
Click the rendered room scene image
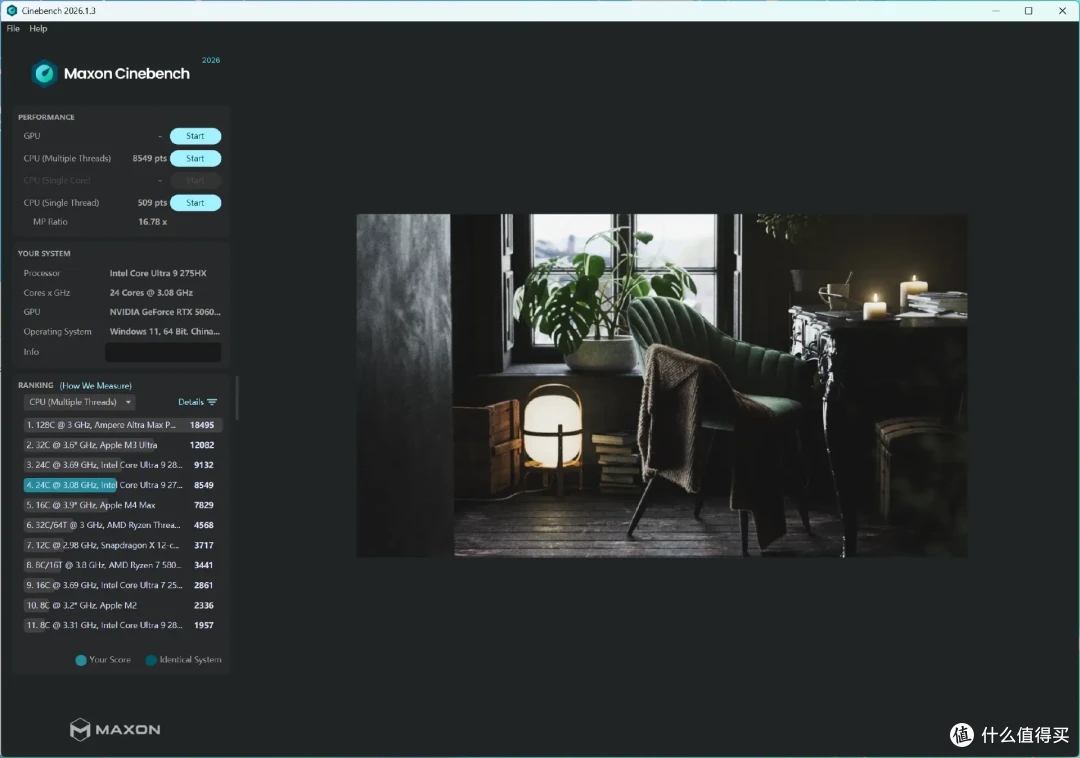click(662, 386)
